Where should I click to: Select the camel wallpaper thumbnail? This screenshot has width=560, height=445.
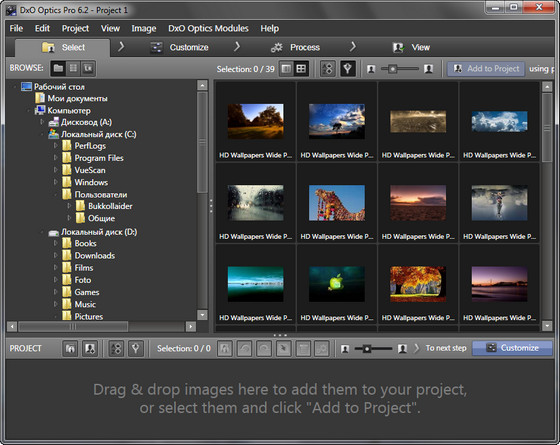(337, 203)
